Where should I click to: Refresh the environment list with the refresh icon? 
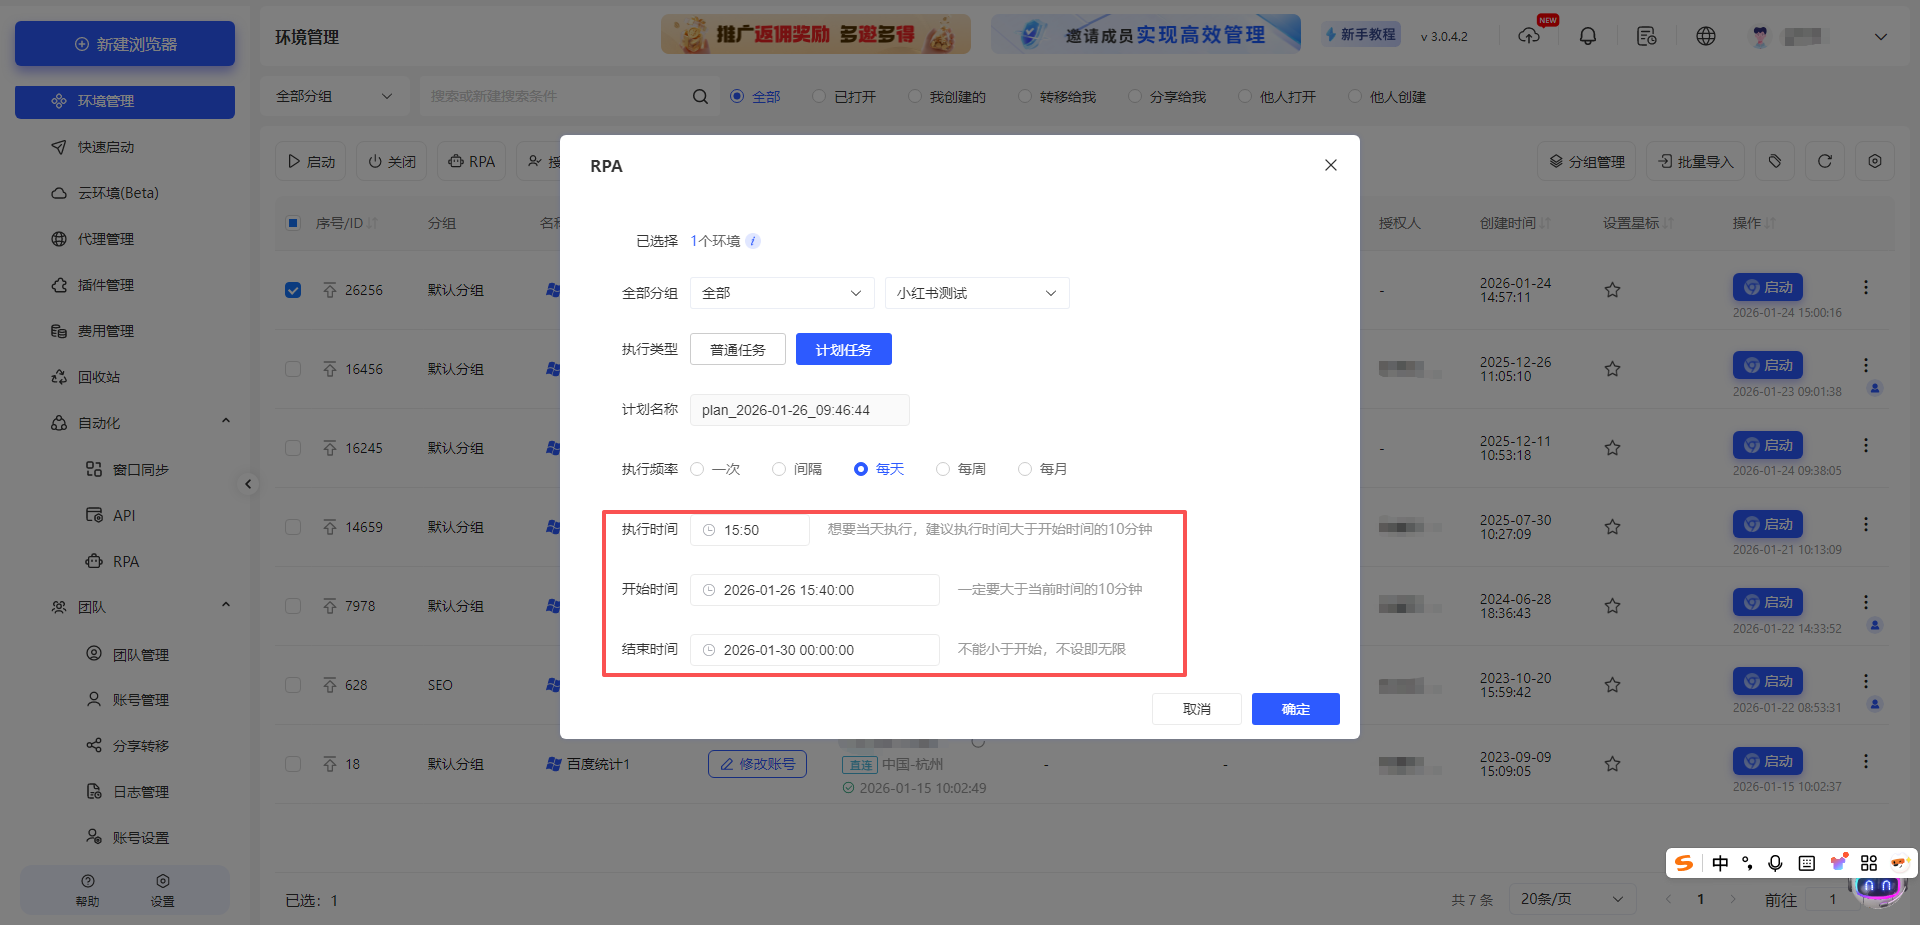pos(1825,160)
